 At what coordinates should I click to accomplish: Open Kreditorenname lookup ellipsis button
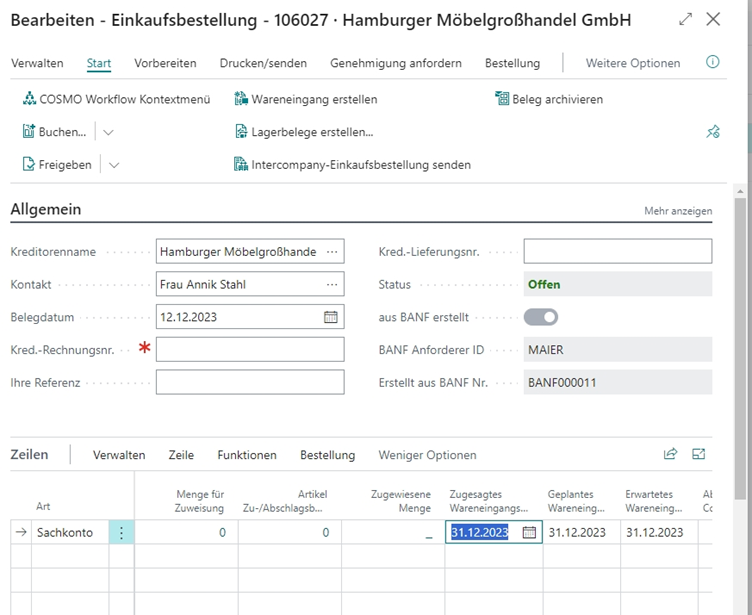point(332,252)
